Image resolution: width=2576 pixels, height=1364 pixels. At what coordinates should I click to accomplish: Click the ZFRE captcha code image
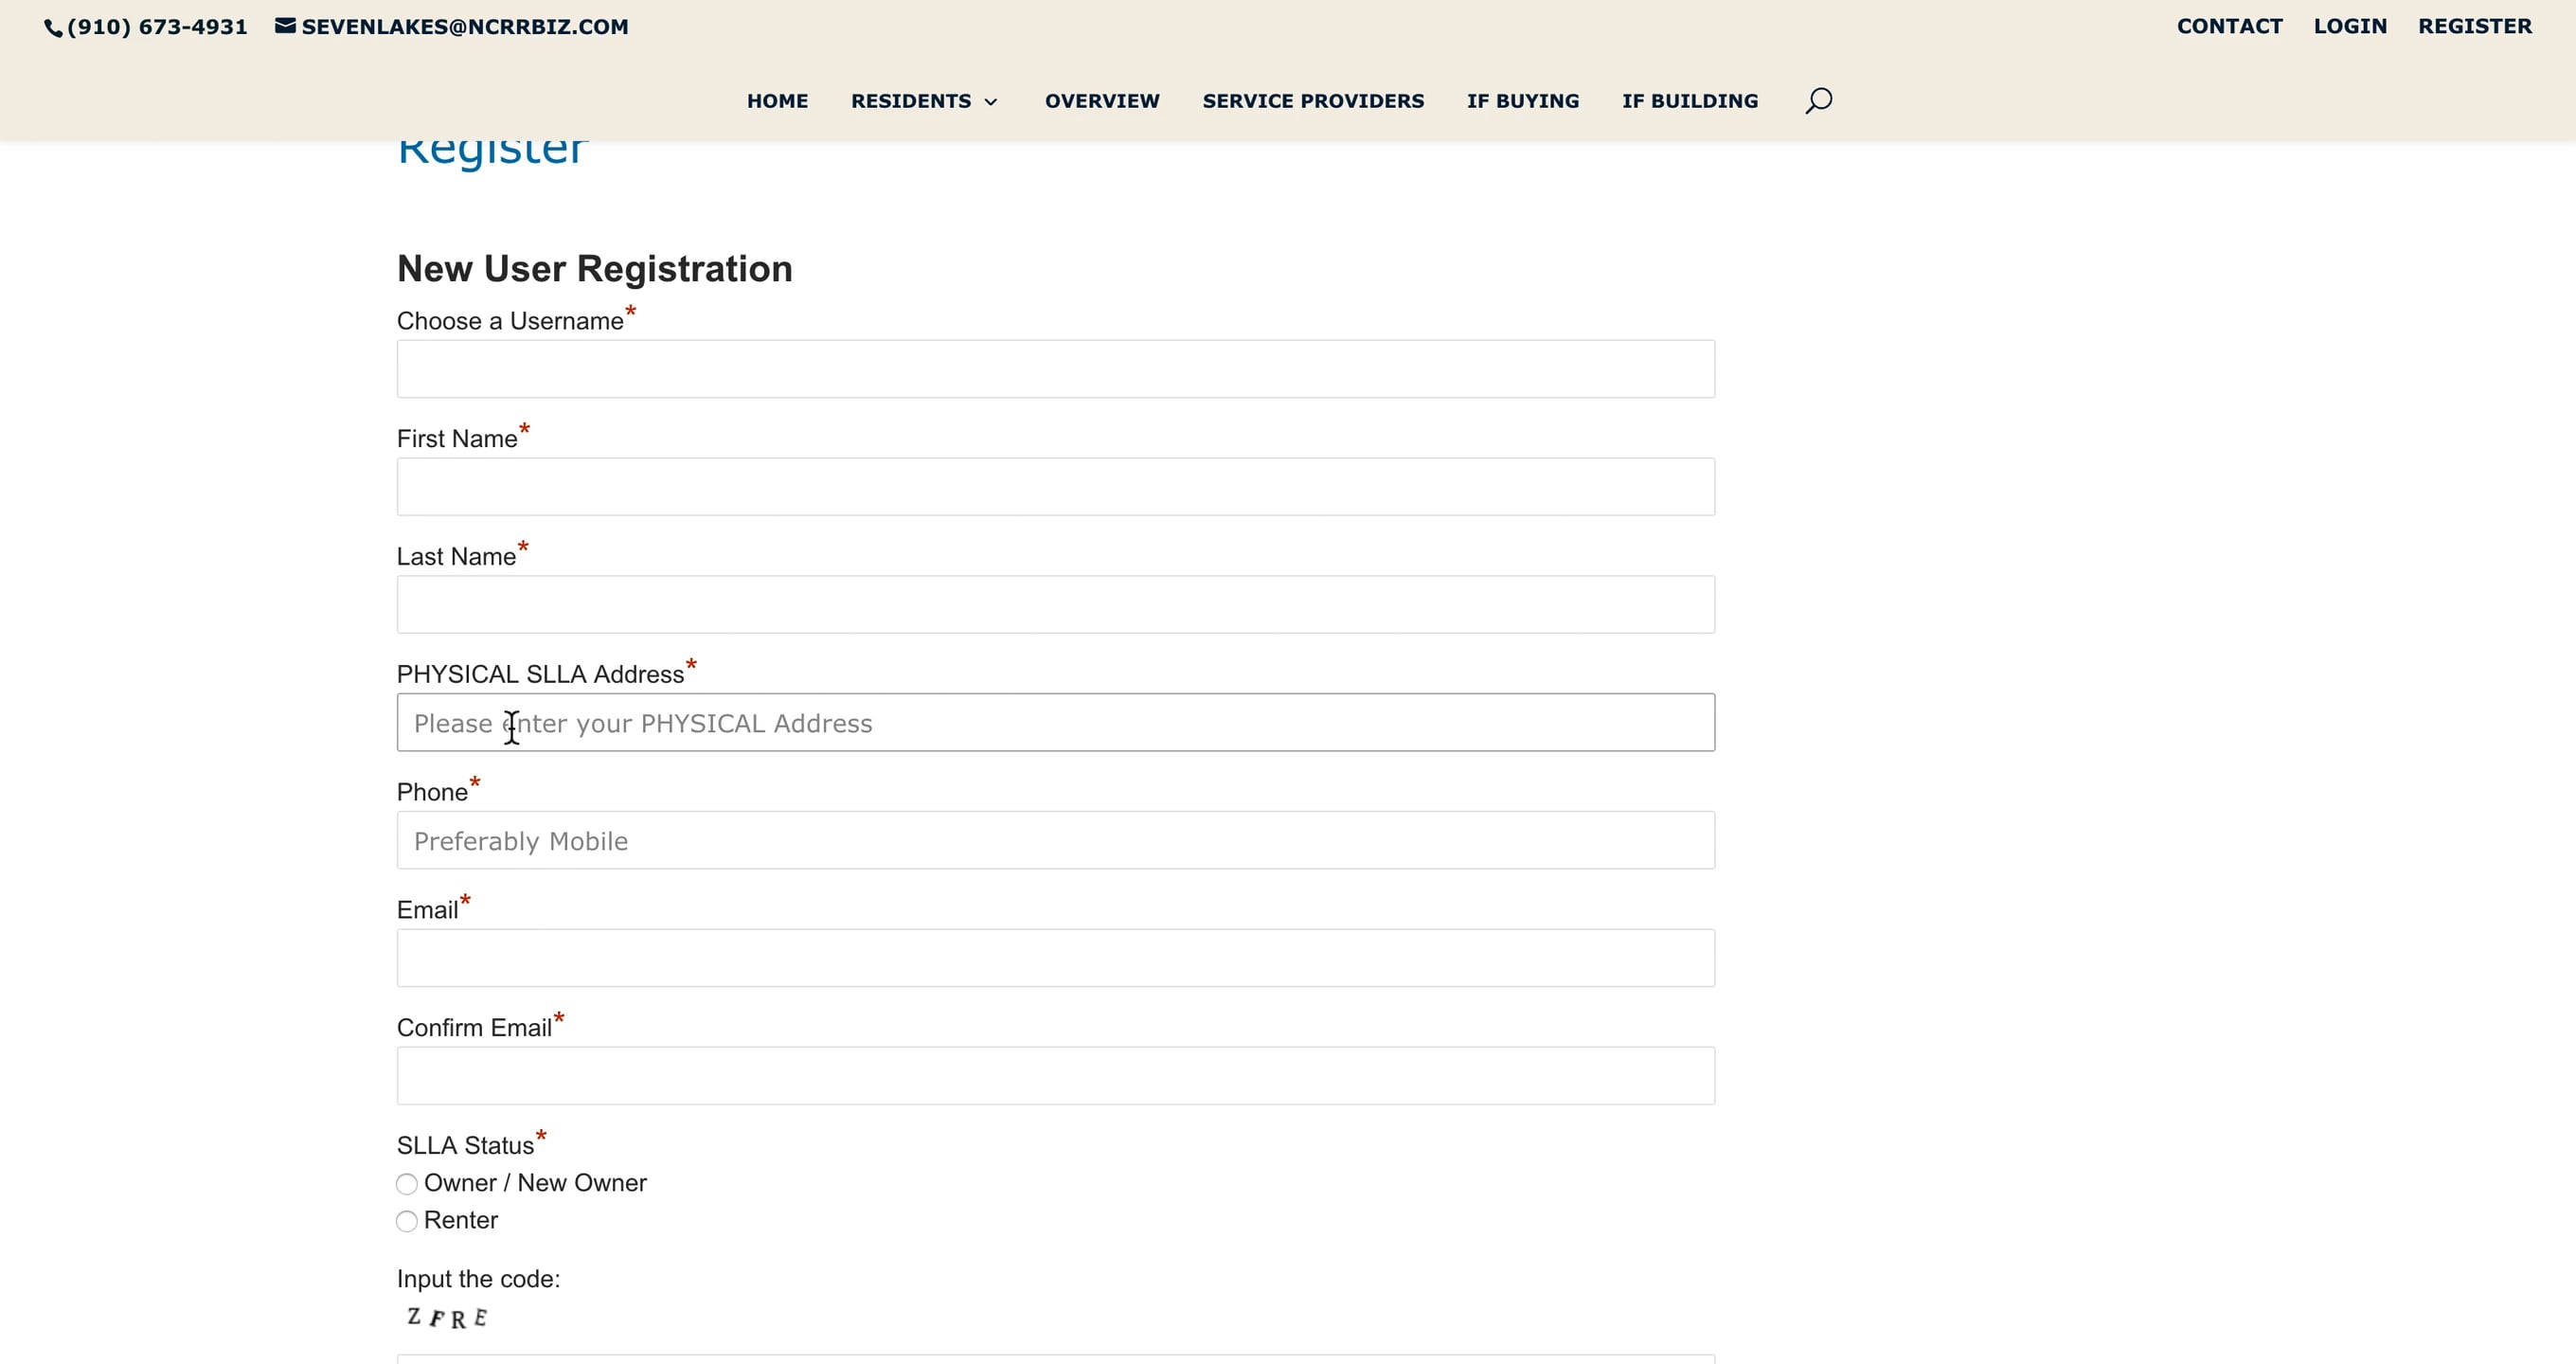tap(447, 1317)
